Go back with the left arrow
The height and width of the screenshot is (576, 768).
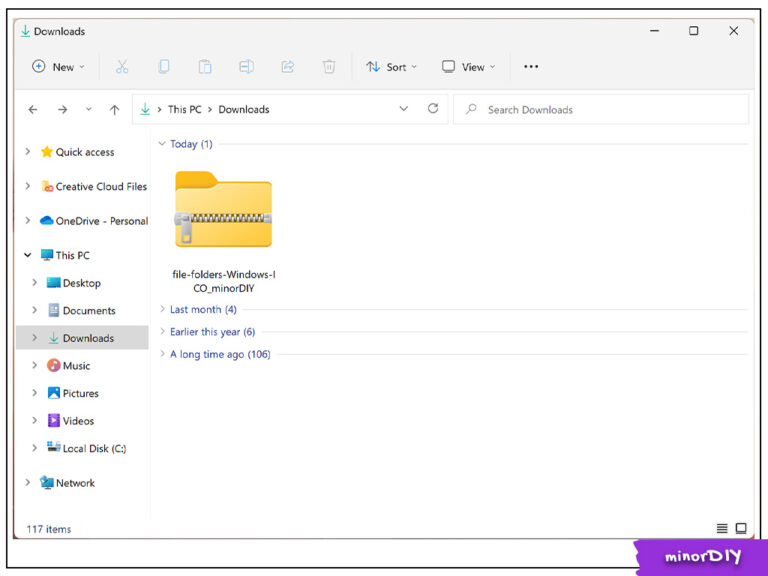(33, 110)
